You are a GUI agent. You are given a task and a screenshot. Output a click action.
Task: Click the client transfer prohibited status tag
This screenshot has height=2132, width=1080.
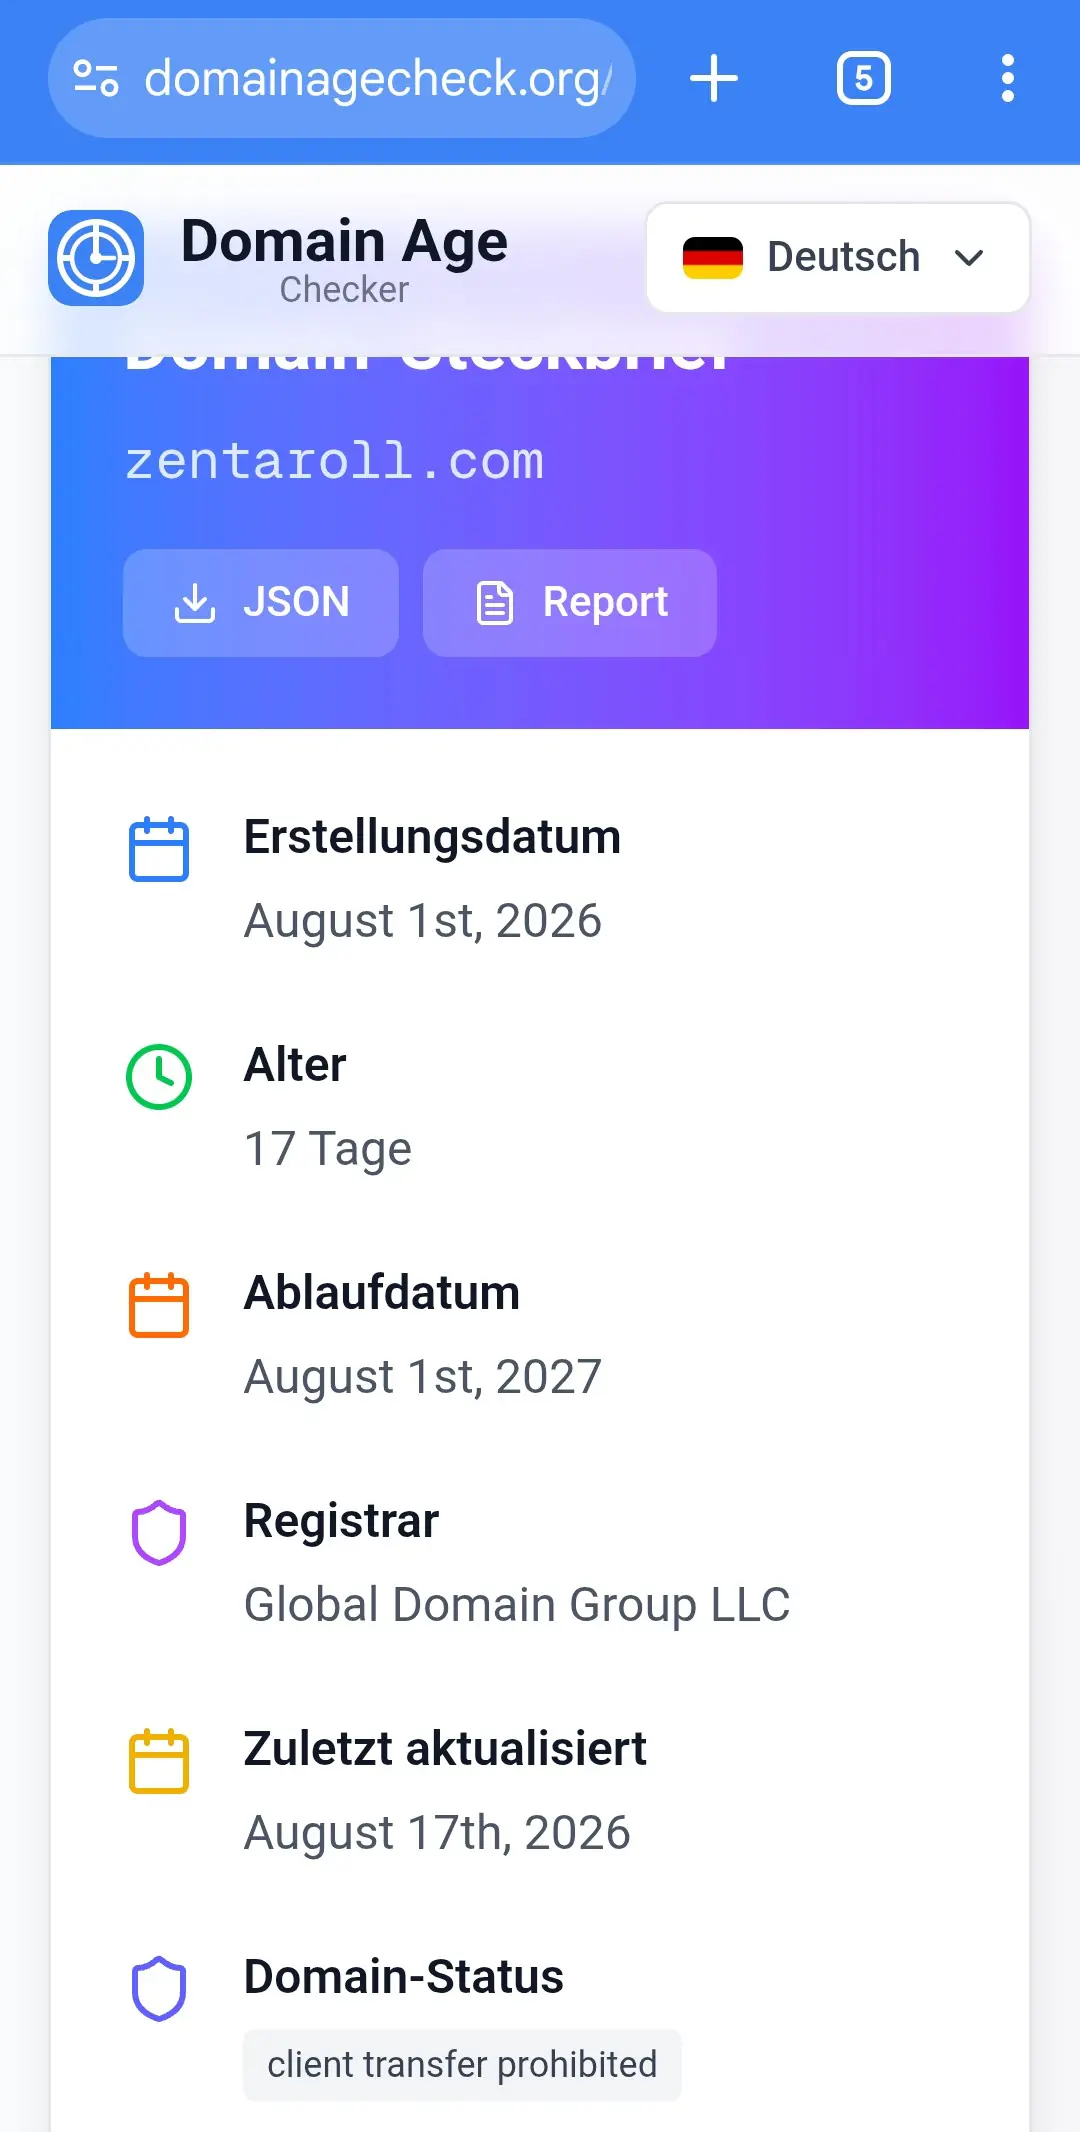[x=462, y=2065]
